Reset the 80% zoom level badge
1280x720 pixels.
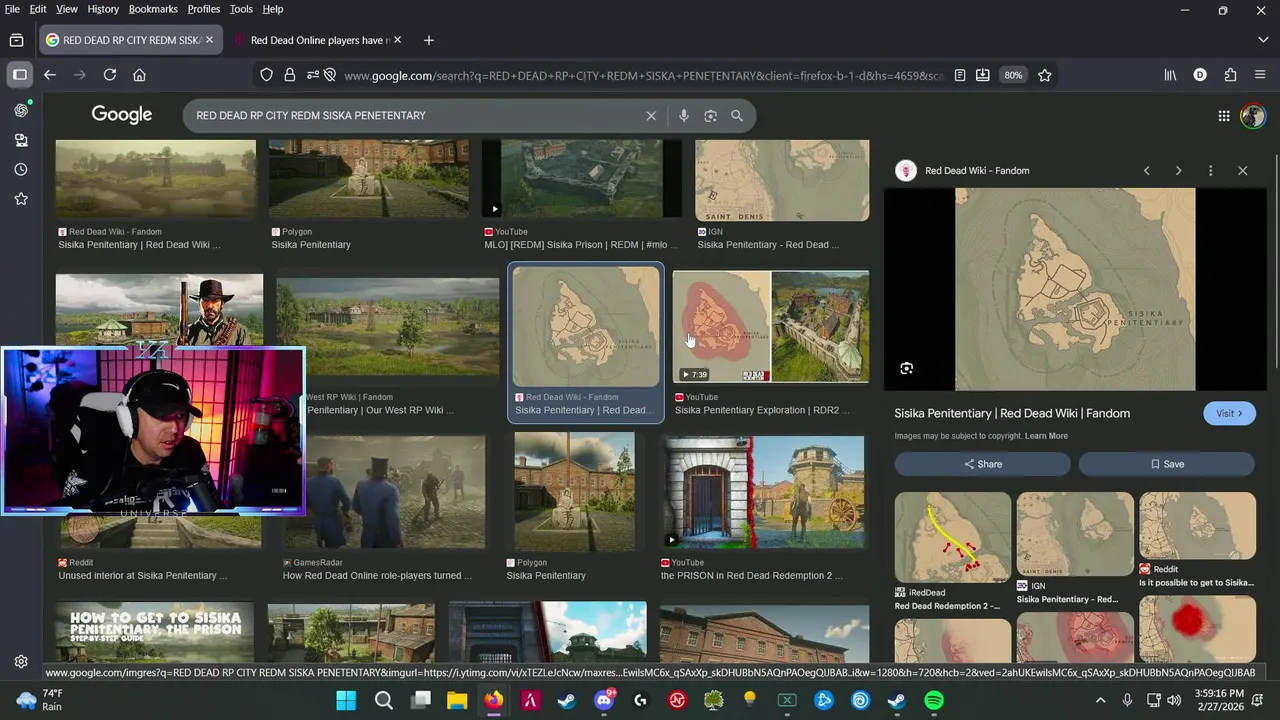(x=1013, y=75)
